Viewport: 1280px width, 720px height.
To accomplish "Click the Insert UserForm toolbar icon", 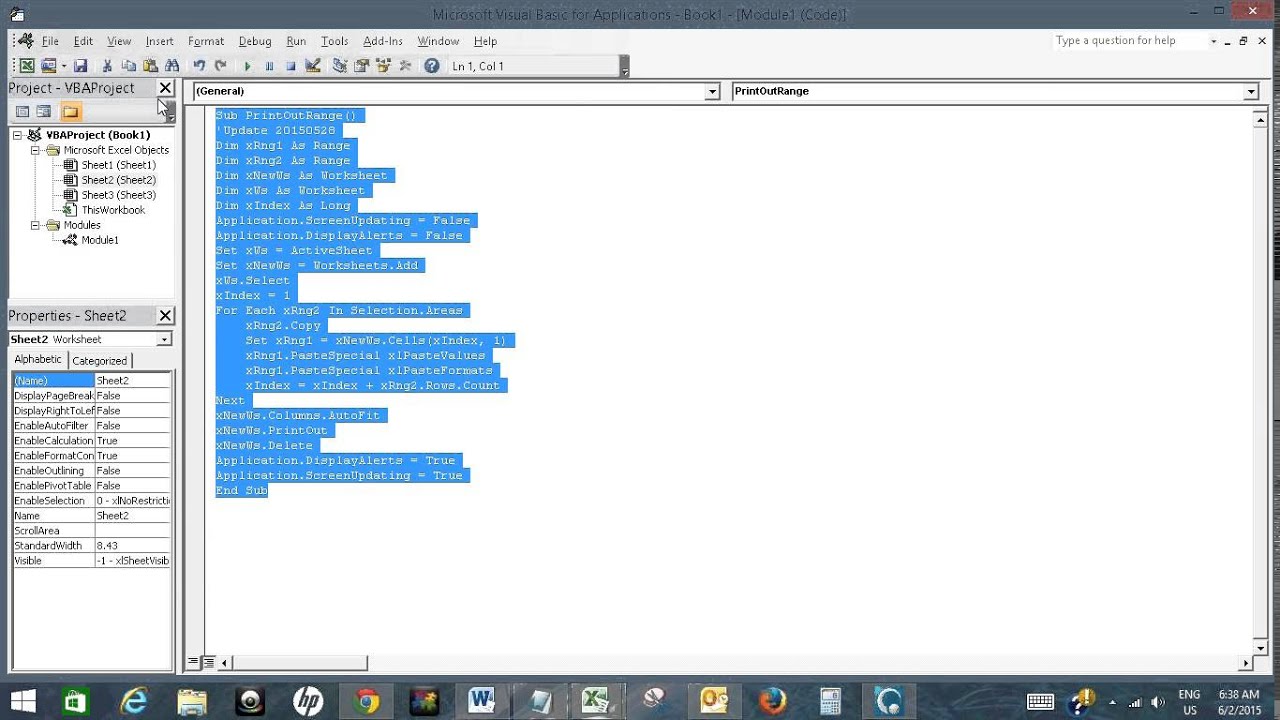I will tap(48, 66).
